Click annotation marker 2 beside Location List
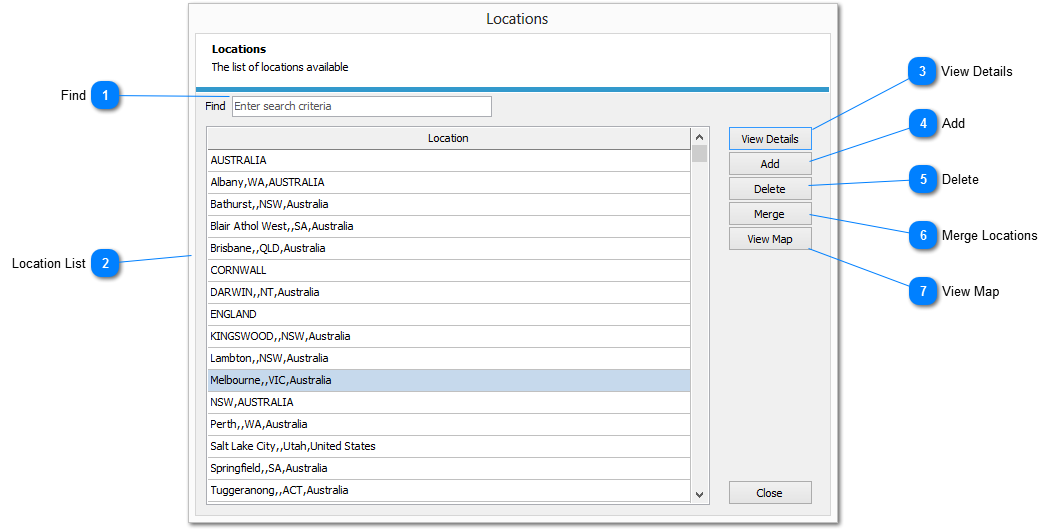Screen dimensions: 1054x531 [x=105, y=264]
